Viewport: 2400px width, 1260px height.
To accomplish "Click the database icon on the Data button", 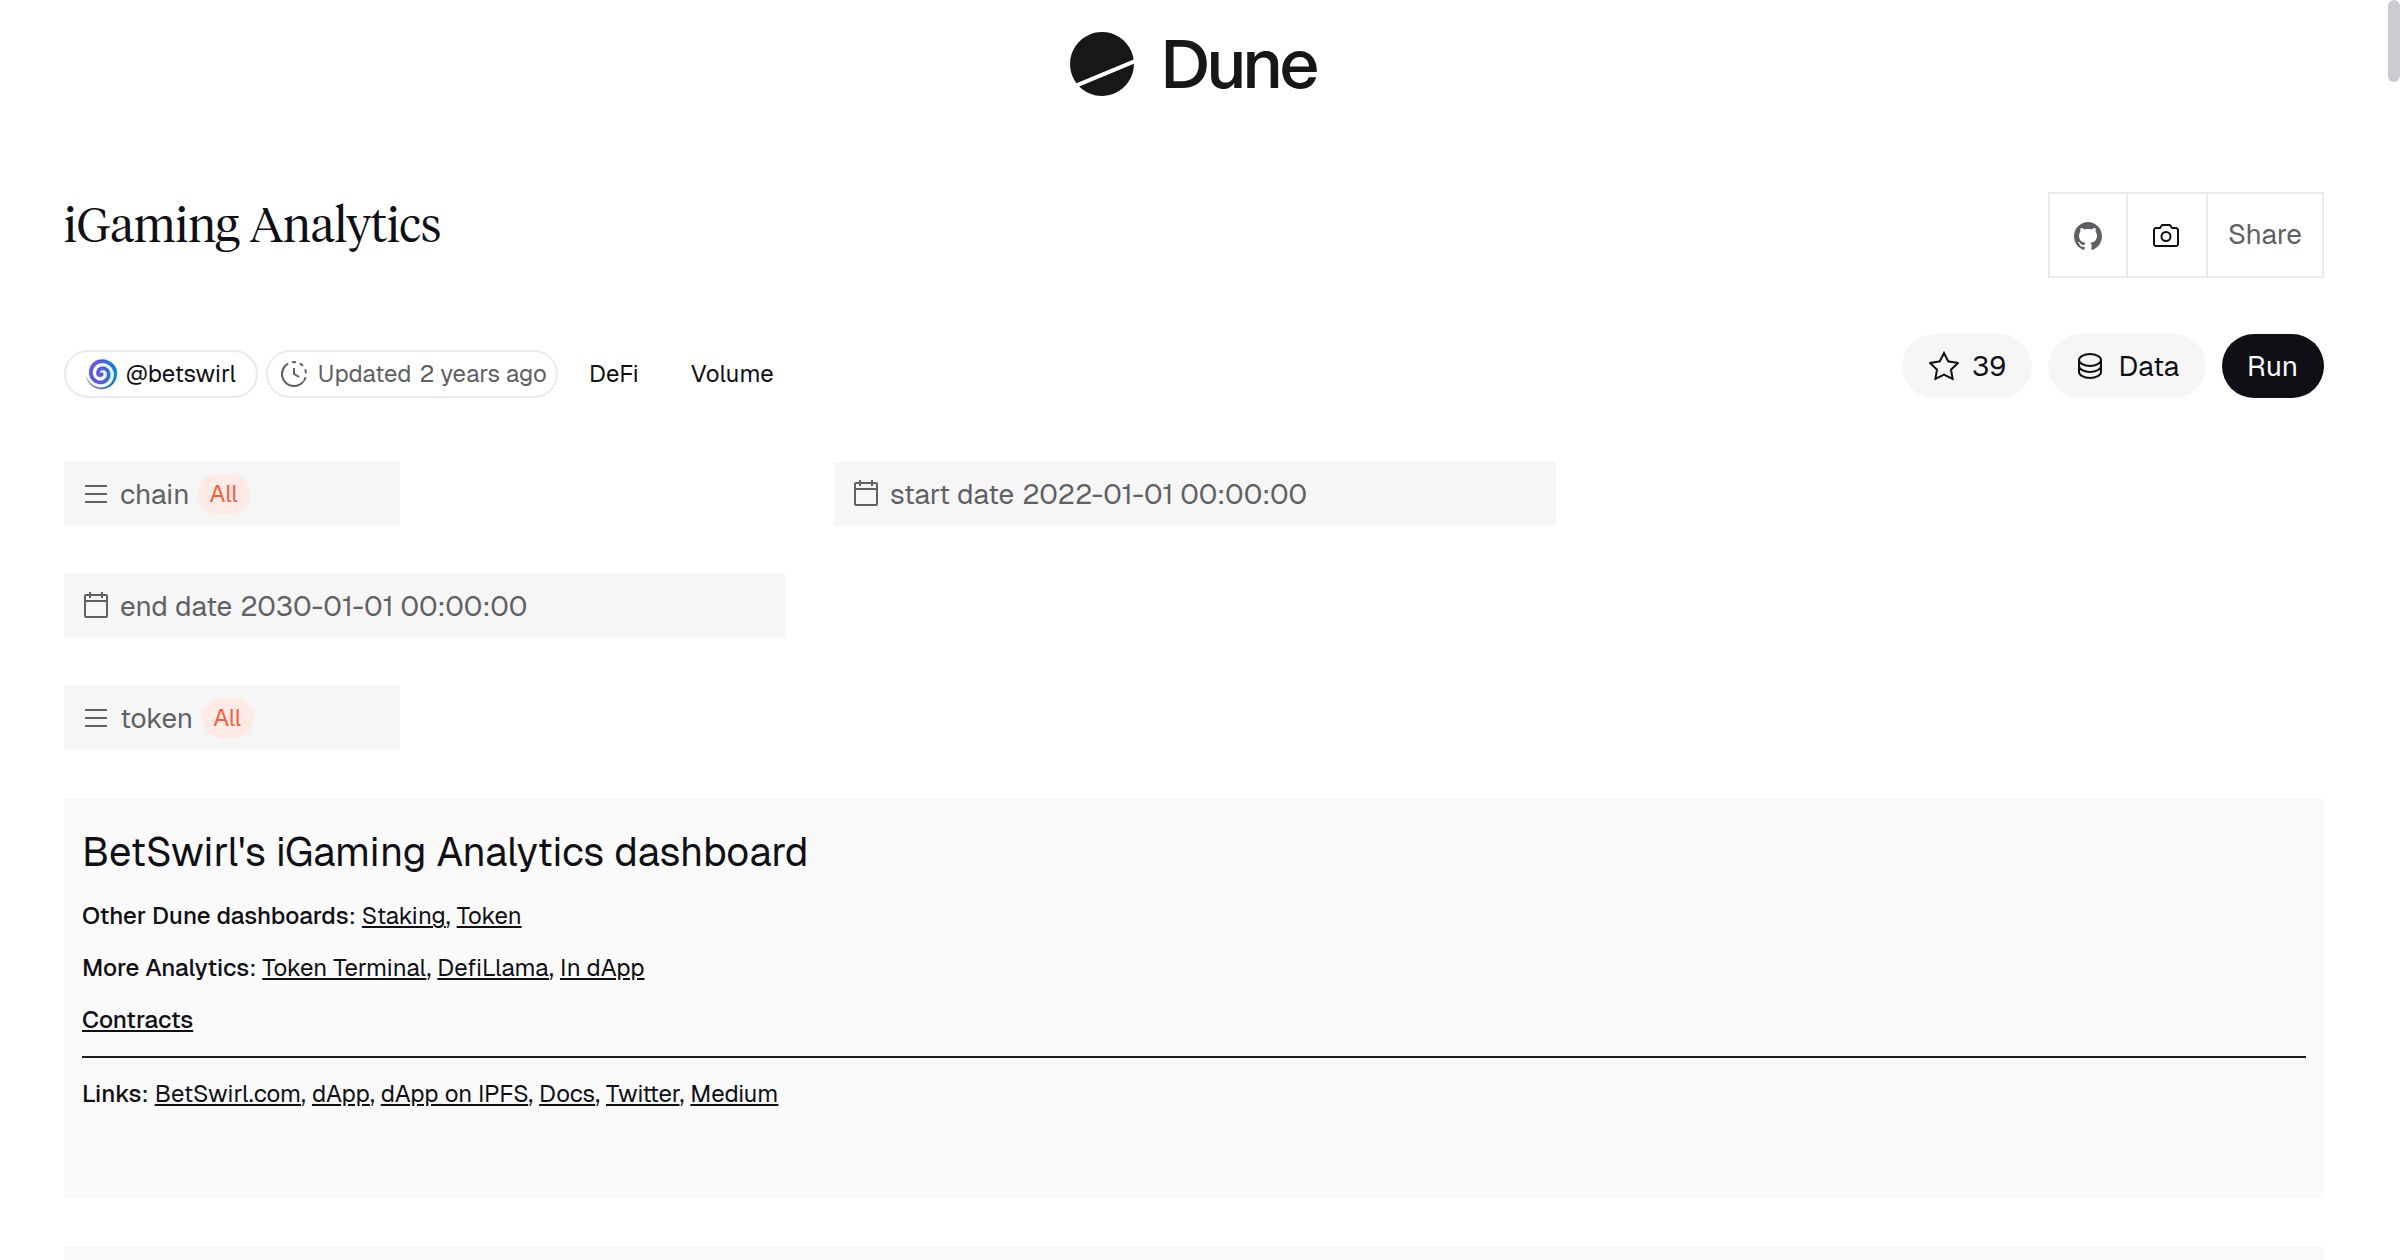I will [x=2090, y=366].
